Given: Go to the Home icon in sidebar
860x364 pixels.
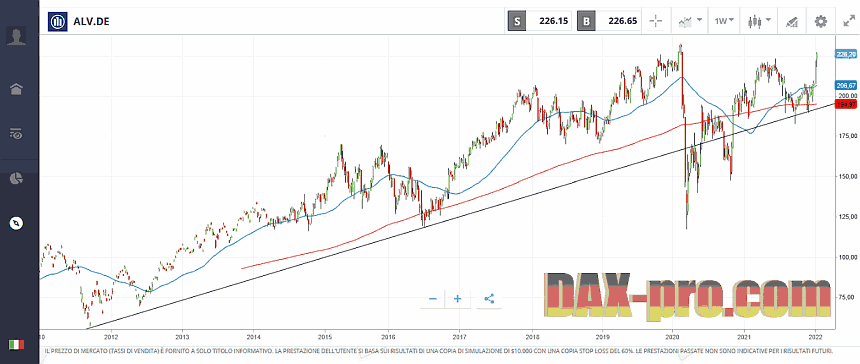Looking at the screenshot, I should [x=16, y=89].
